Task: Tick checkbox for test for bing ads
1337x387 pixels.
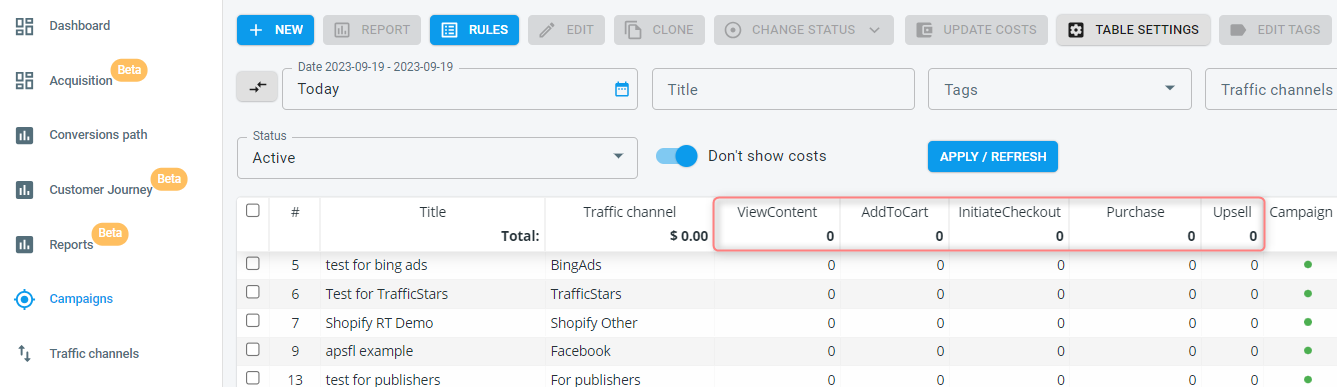Action: pos(253,265)
